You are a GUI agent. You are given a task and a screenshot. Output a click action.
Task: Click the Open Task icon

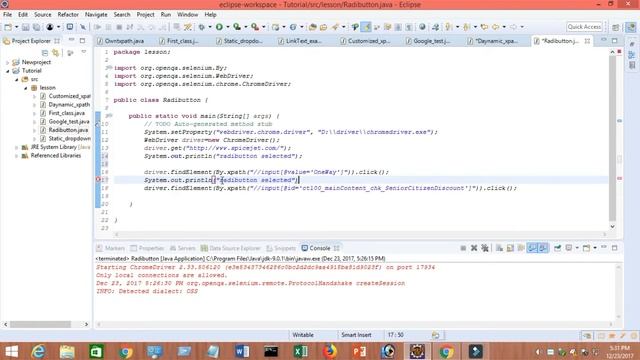(x=323, y=27)
